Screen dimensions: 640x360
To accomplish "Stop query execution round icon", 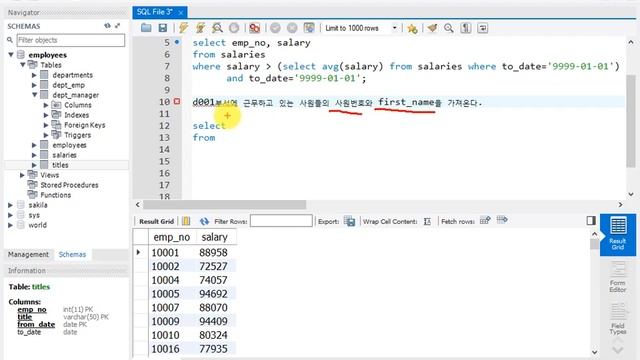I will coord(234,28).
